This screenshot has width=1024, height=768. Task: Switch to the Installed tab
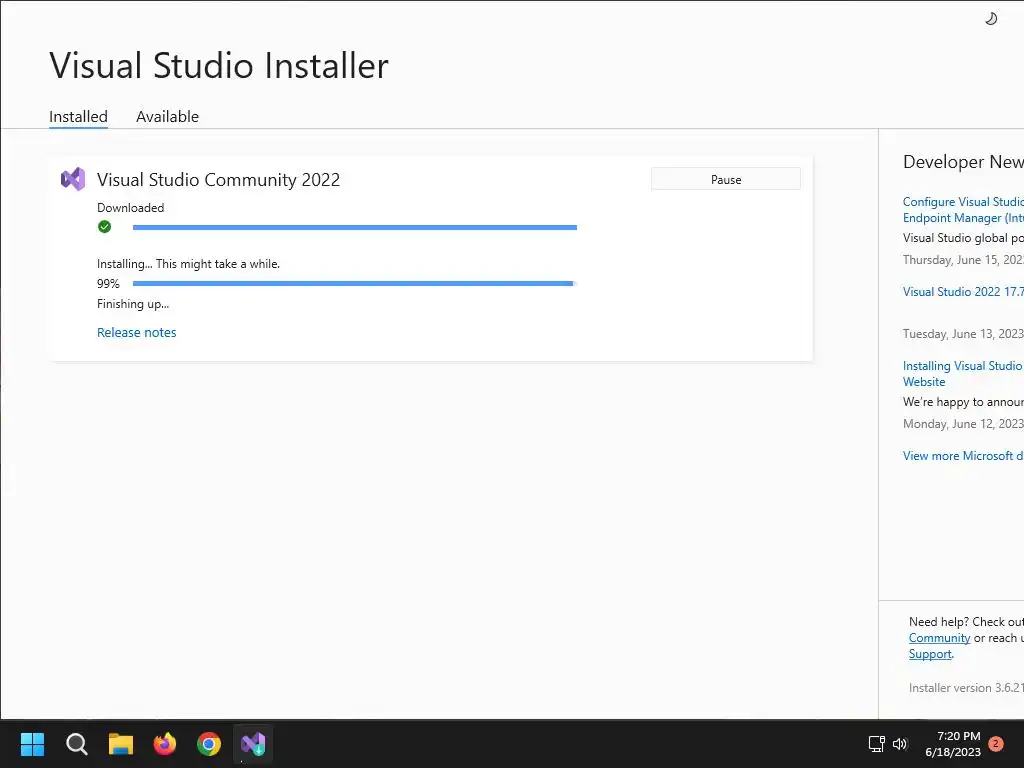(x=78, y=117)
